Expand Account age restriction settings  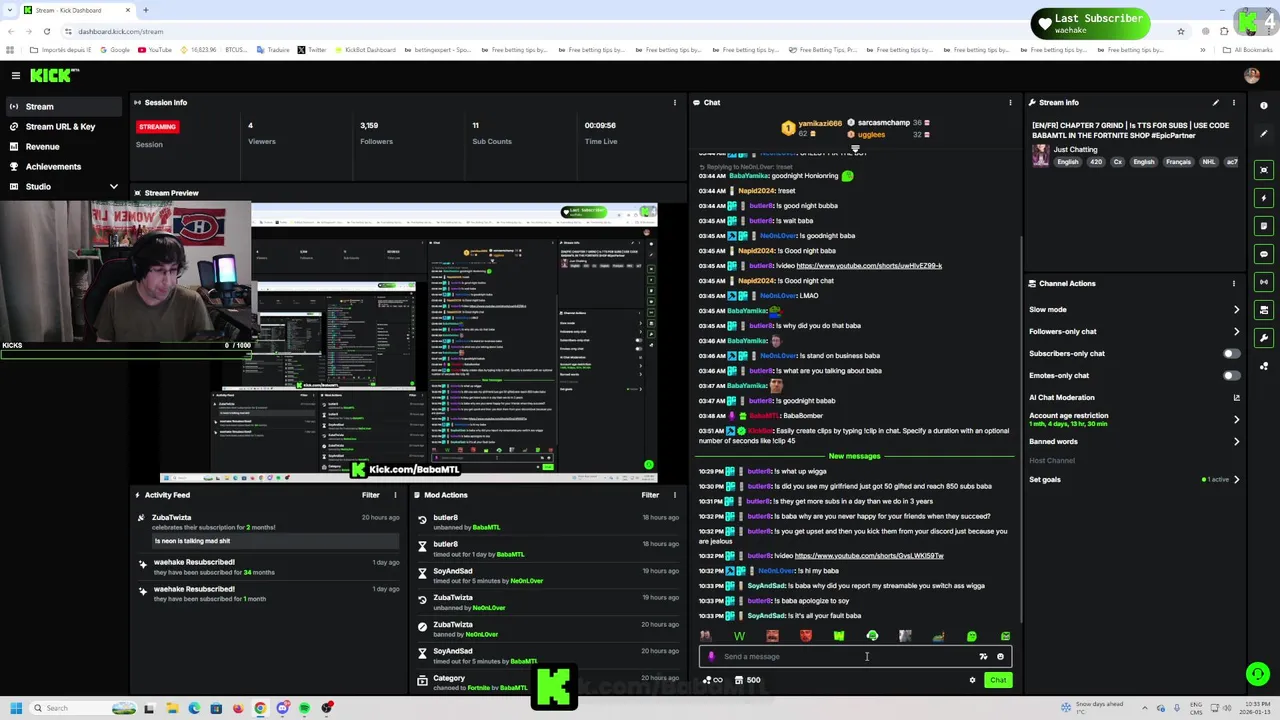click(x=1236, y=419)
